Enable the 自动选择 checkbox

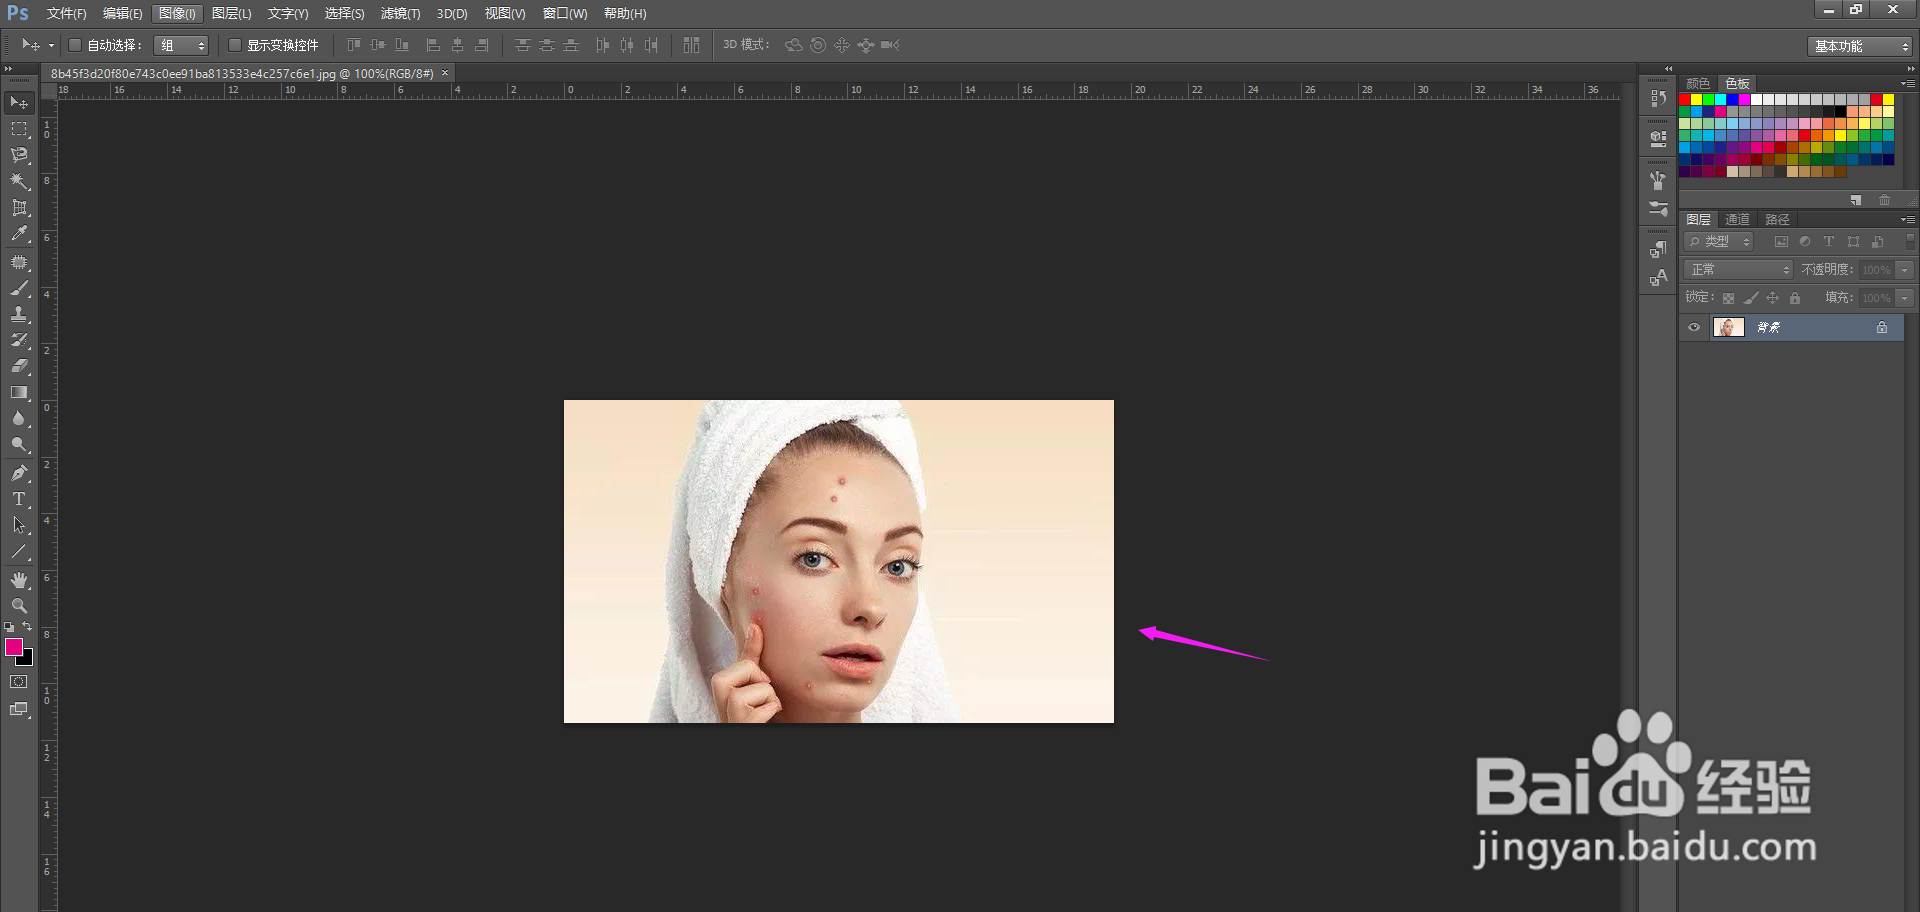click(x=75, y=45)
